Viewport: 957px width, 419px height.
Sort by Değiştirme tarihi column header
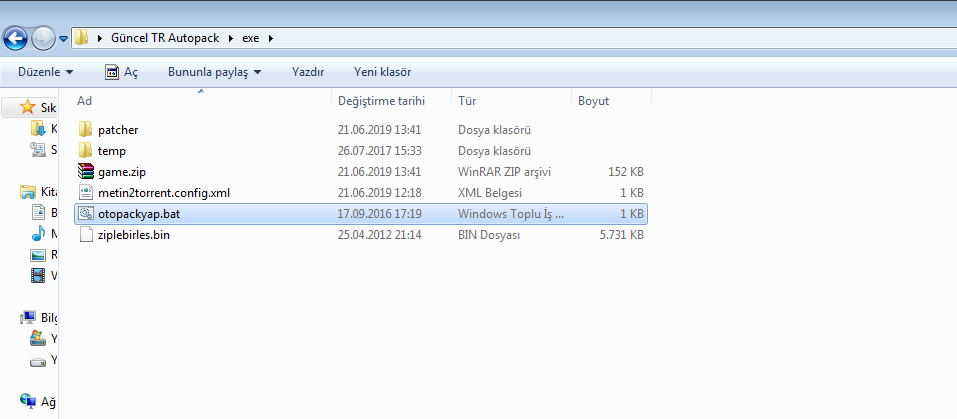[381, 101]
